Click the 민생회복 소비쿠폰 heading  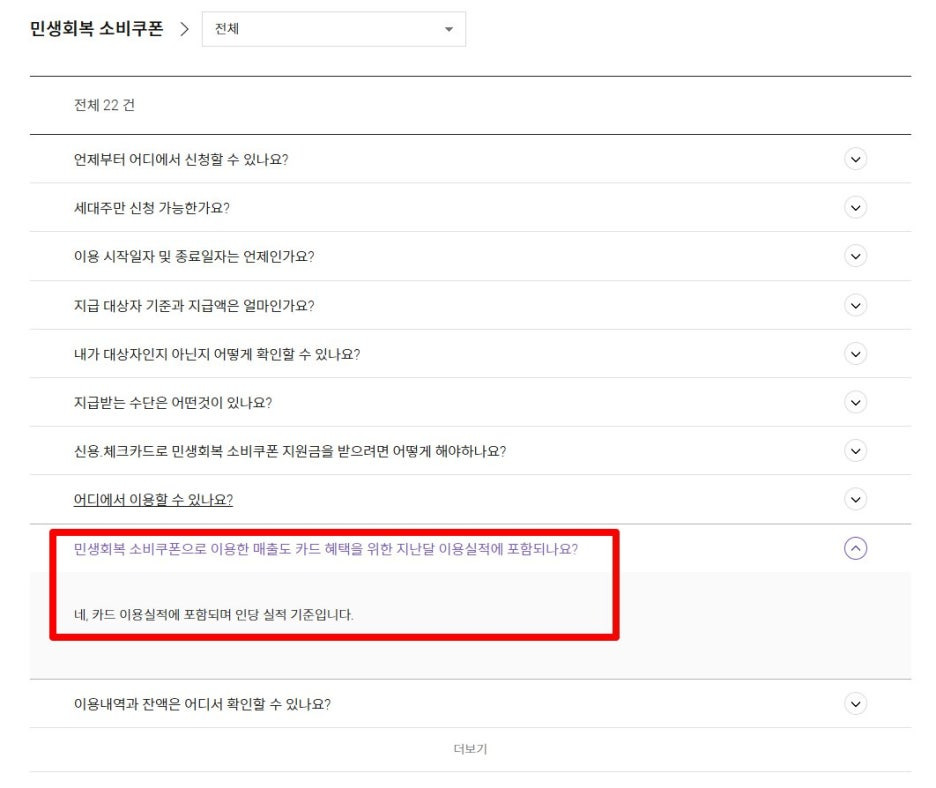pos(96,29)
